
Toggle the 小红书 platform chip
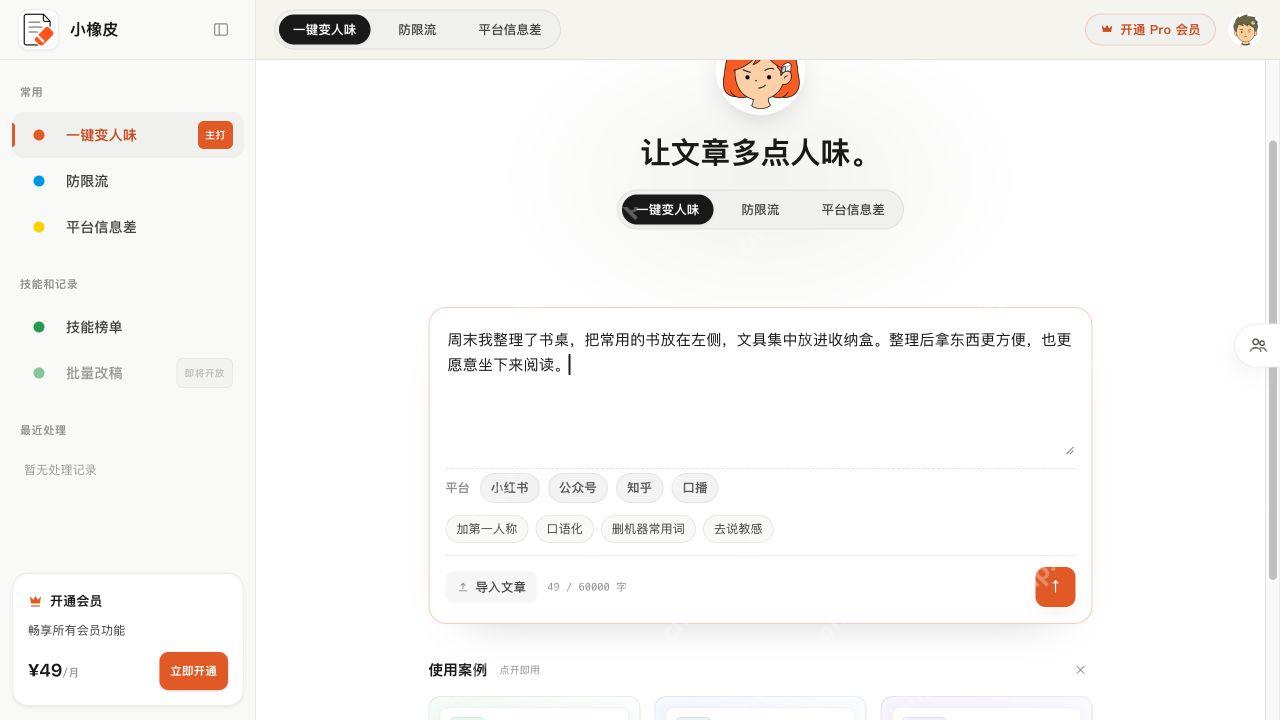click(510, 488)
